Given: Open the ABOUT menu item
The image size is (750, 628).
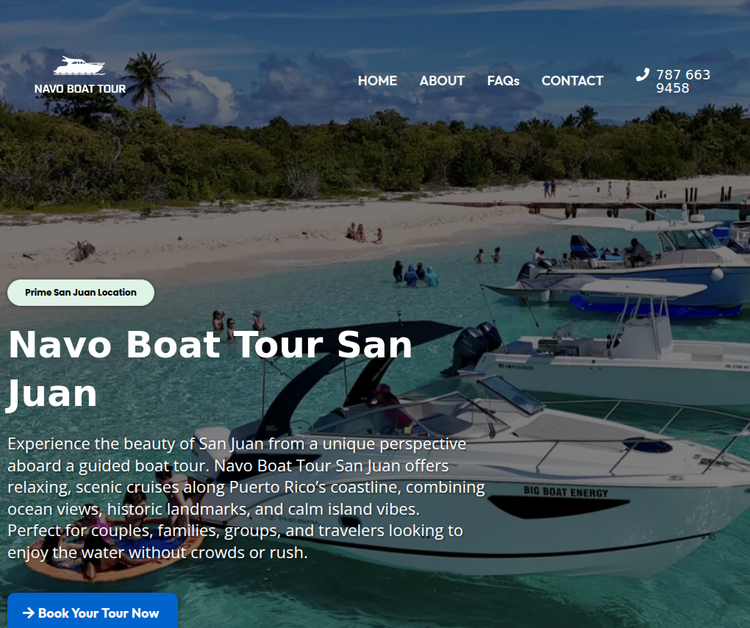Looking at the screenshot, I should [x=442, y=81].
